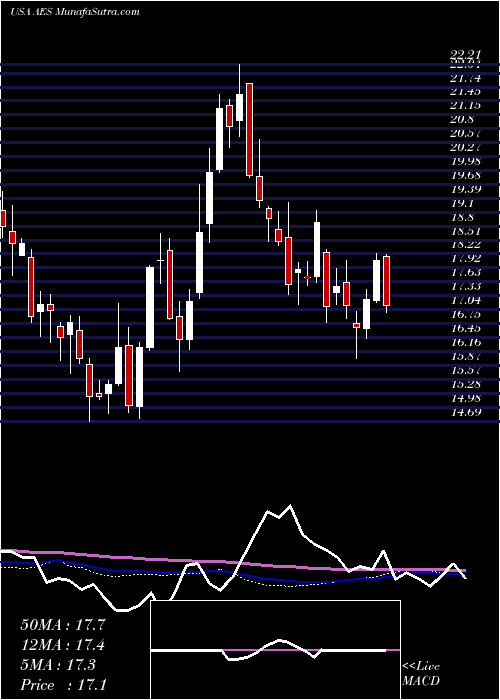Click the 17.04 price axis label
500x700 pixels.
pos(465,300)
